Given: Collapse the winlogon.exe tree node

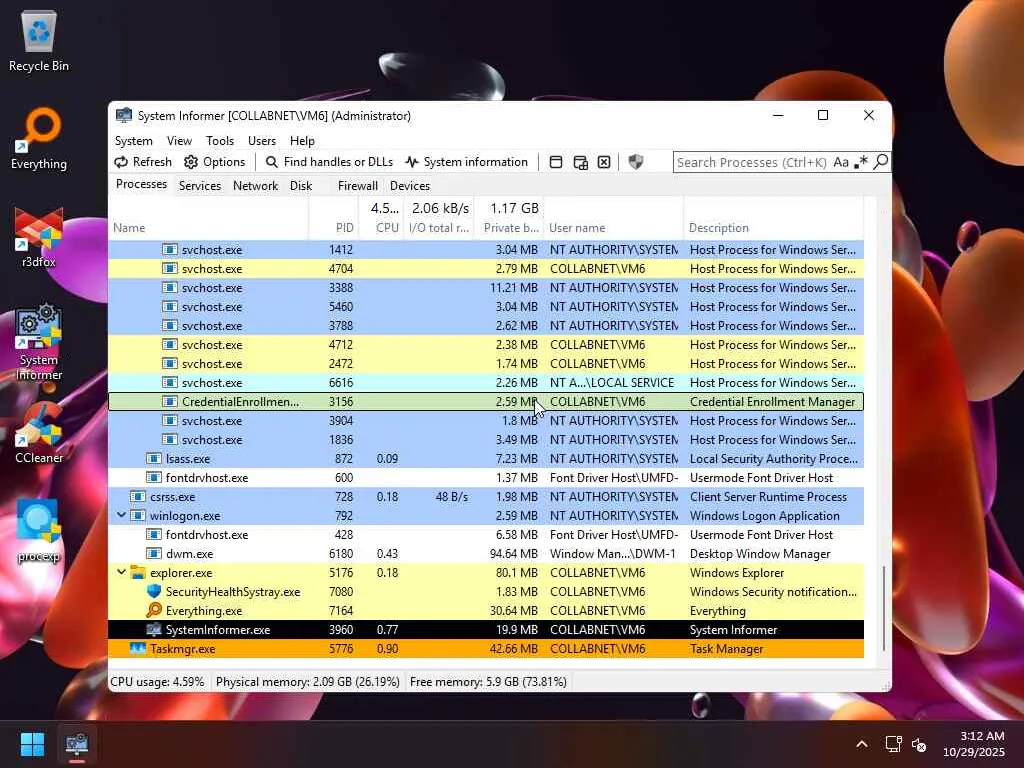Looking at the screenshot, I should click(x=121, y=515).
